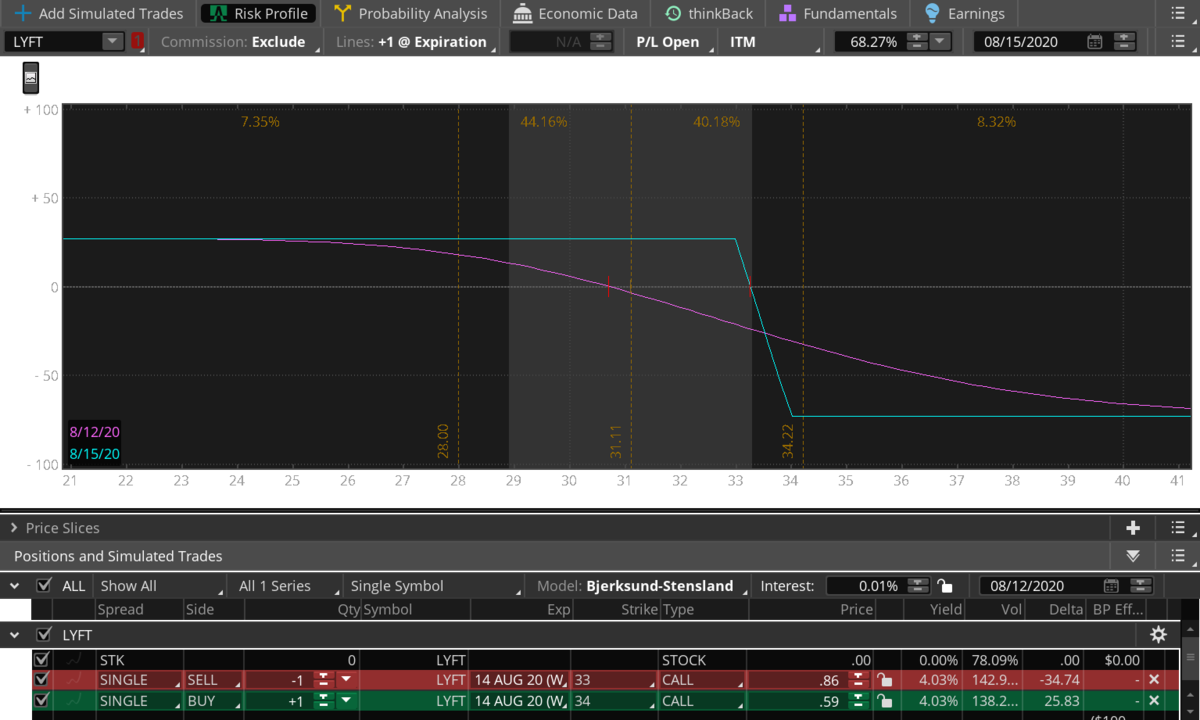Screen dimensions: 1200x720
Task: Open the calendar picker for 08/15/2020
Action: [1095, 42]
